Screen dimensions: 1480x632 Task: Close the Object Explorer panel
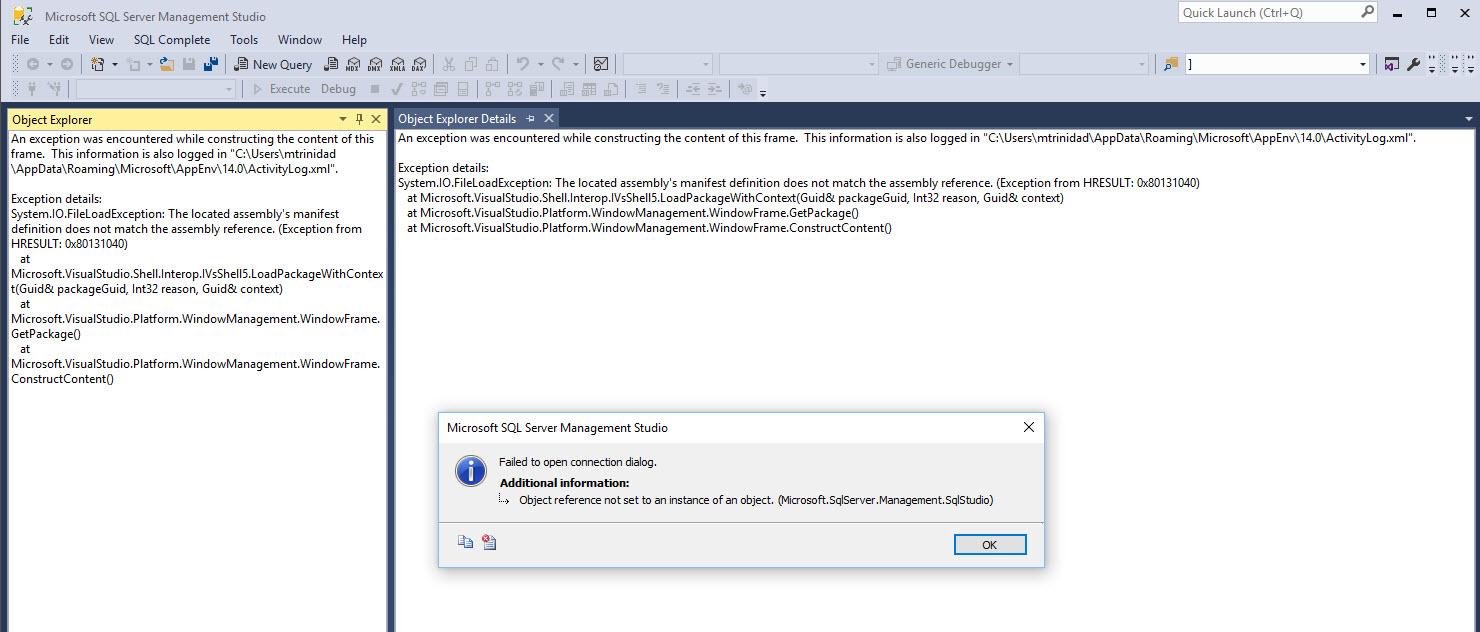coord(376,119)
